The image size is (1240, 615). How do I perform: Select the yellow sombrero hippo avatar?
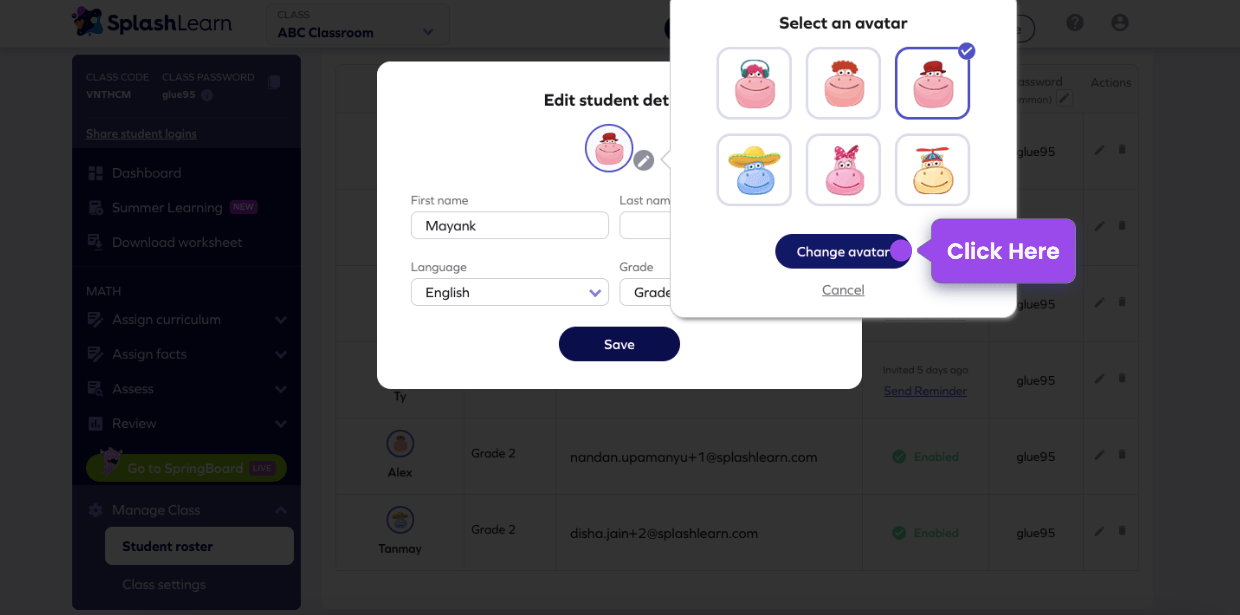[x=753, y=169]
